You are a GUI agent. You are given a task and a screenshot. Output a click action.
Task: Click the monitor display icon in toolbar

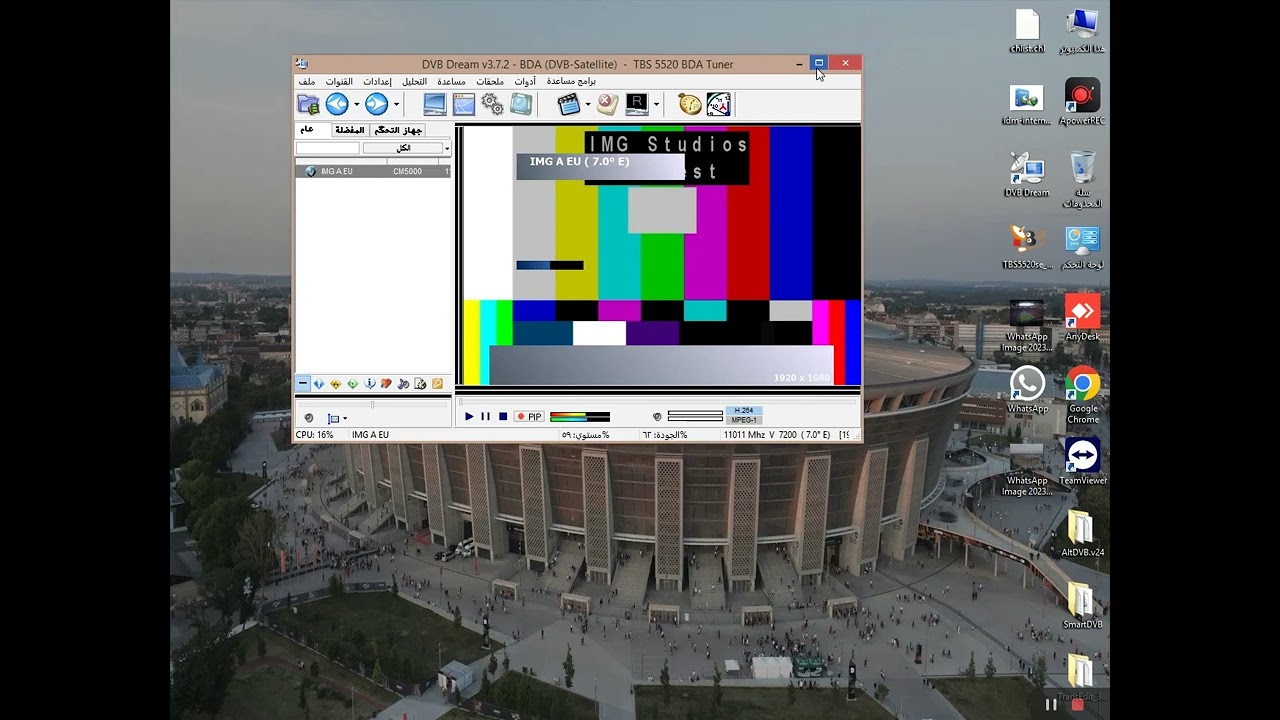point(435,104)
